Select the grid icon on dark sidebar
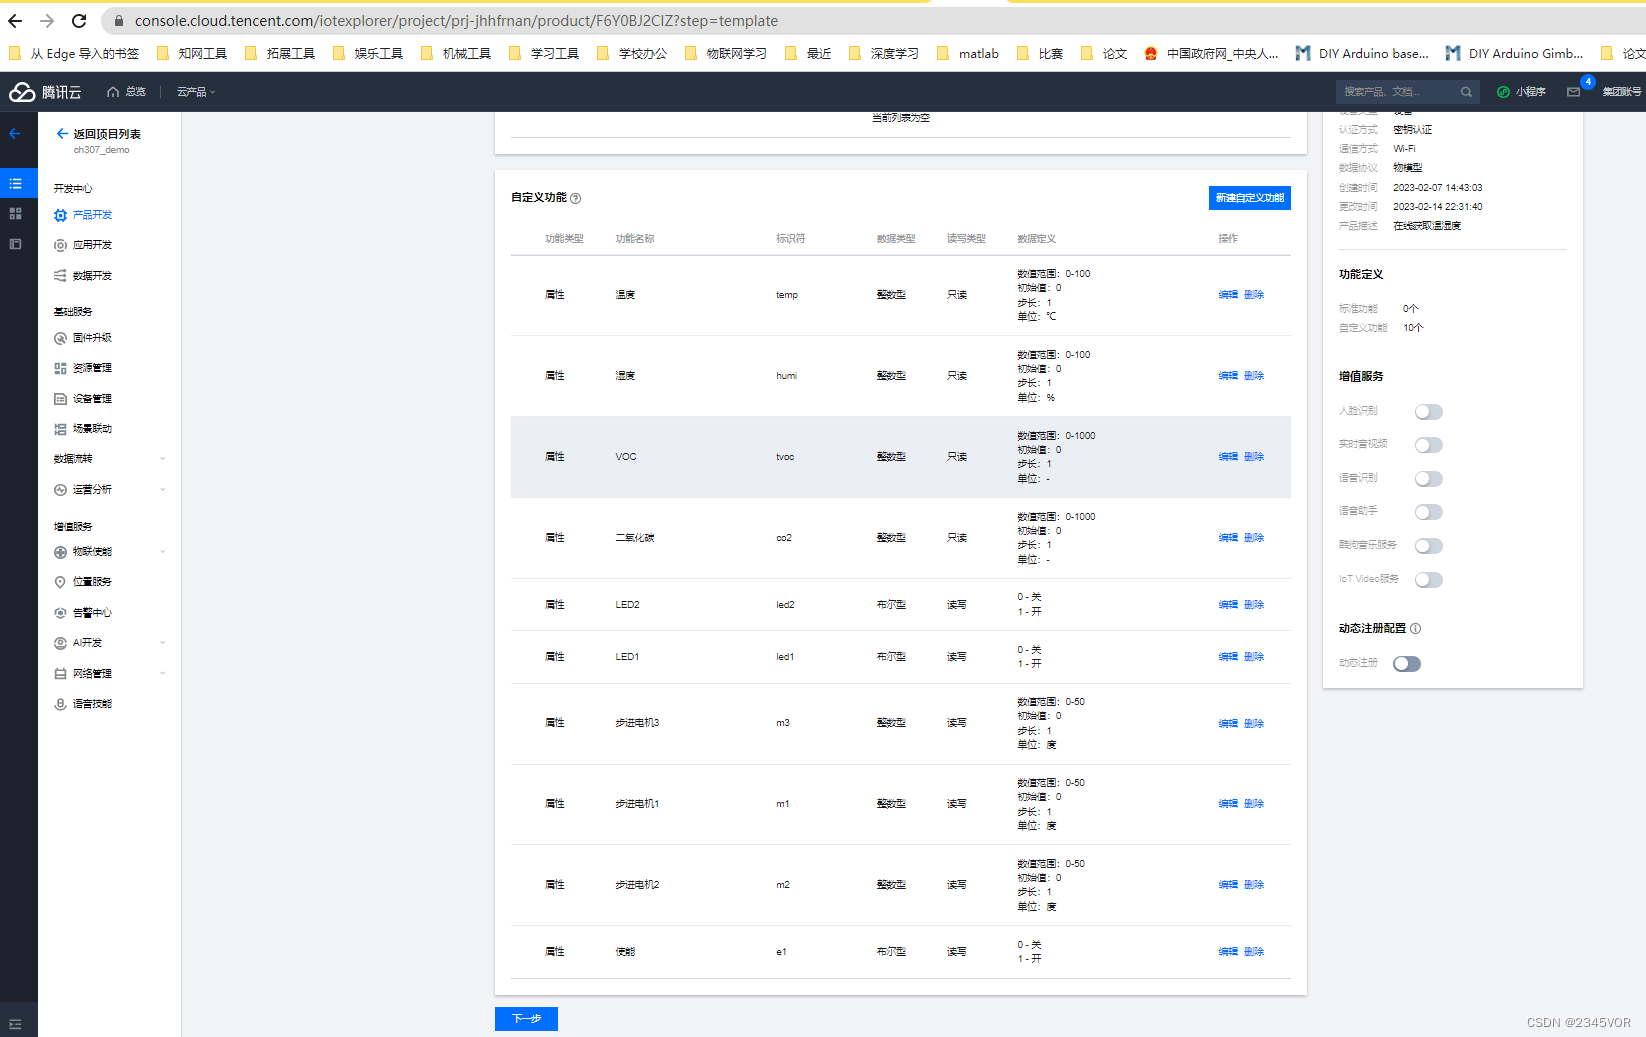Viewport: 1646px width, 1037px height. [15, 214]
